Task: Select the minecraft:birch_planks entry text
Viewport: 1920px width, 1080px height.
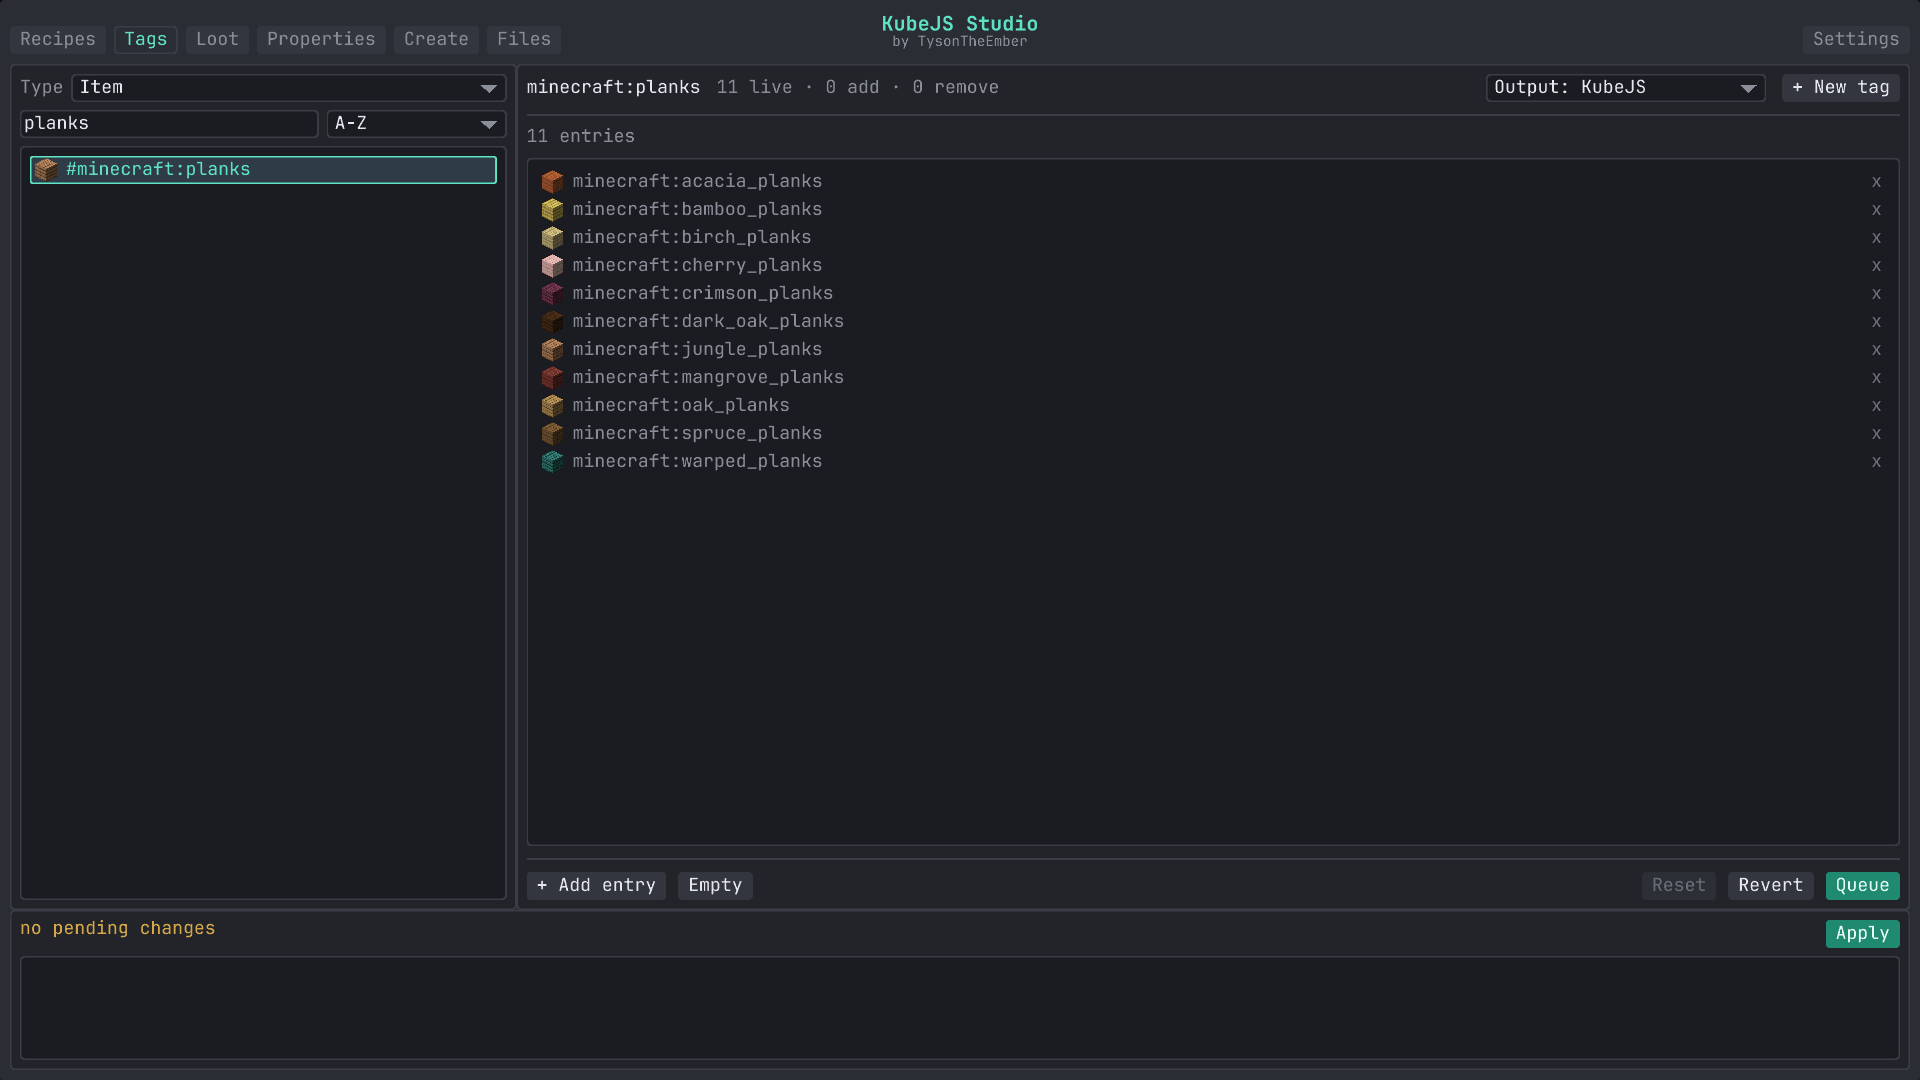Action: 692,237
